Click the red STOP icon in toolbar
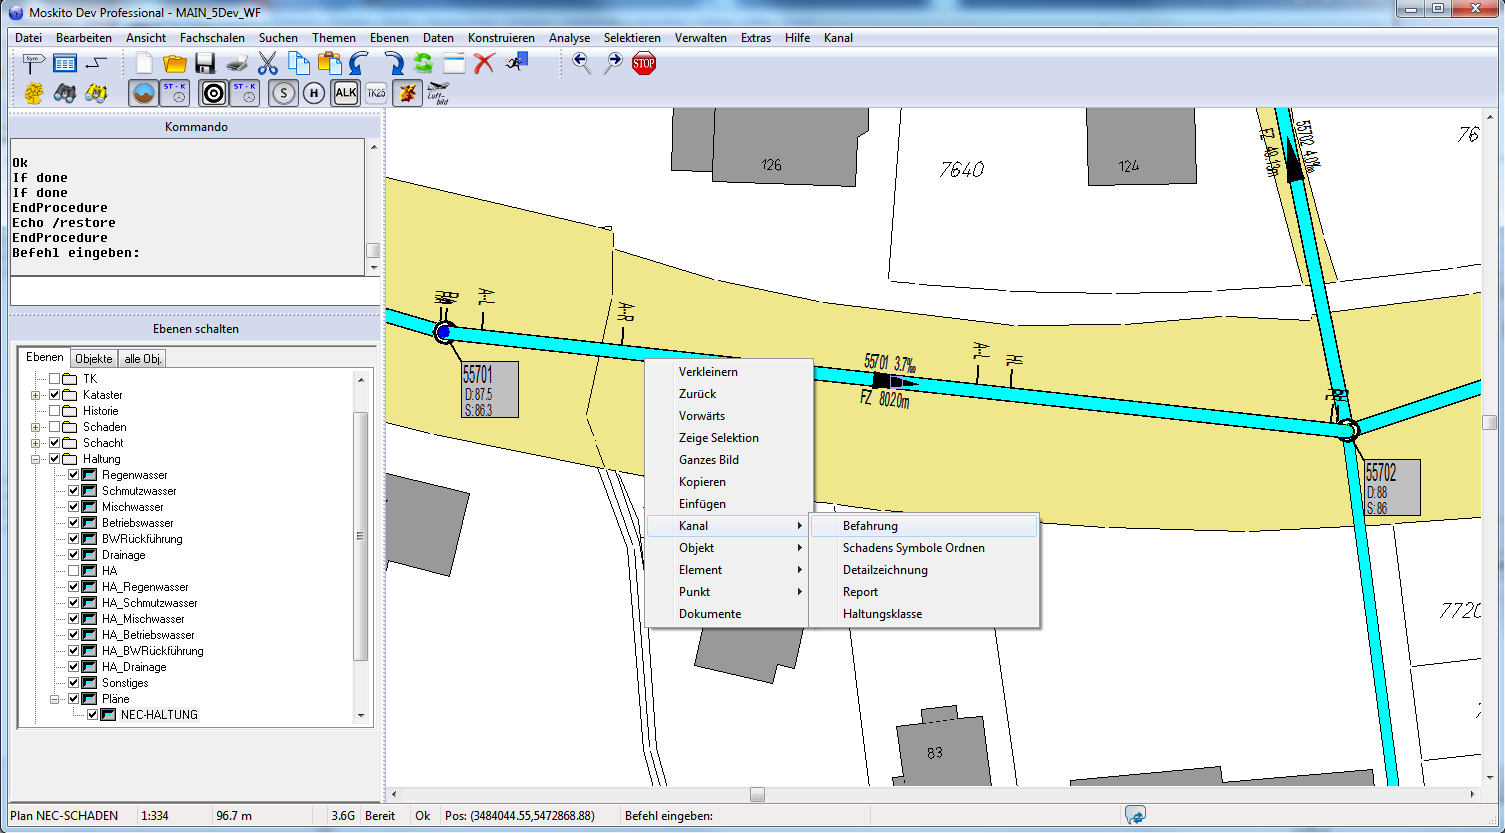This screenshot has width=1505, height=833. [x=644, y=64]
